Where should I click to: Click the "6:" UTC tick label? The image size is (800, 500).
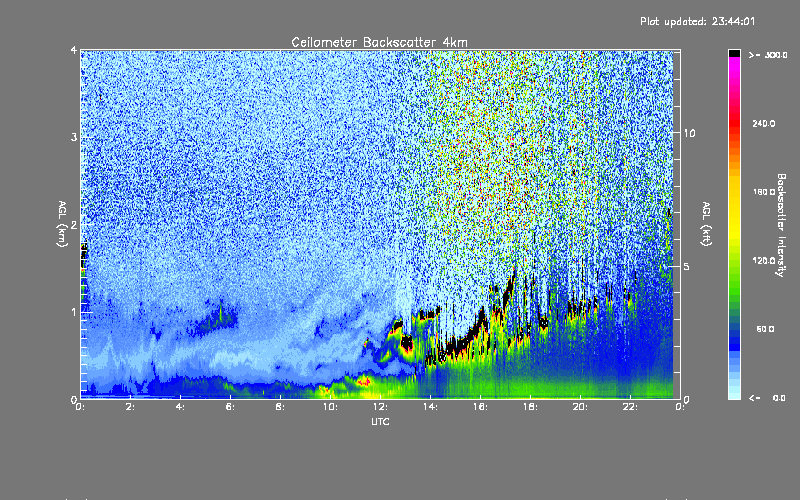point(231,407)
